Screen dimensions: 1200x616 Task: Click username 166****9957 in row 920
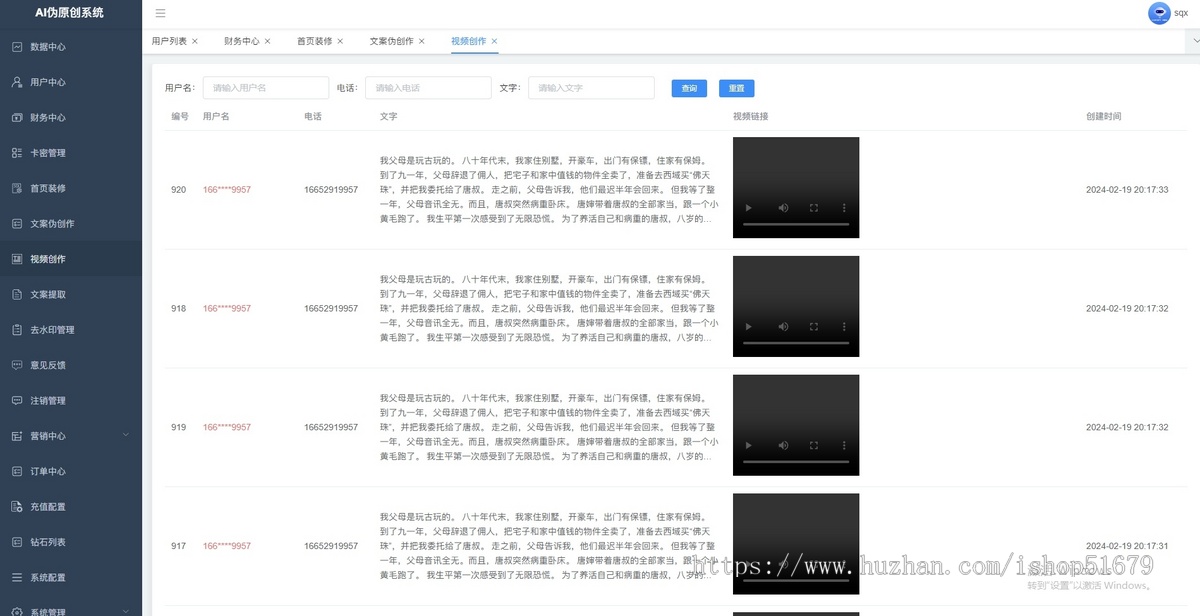[227, 189]
